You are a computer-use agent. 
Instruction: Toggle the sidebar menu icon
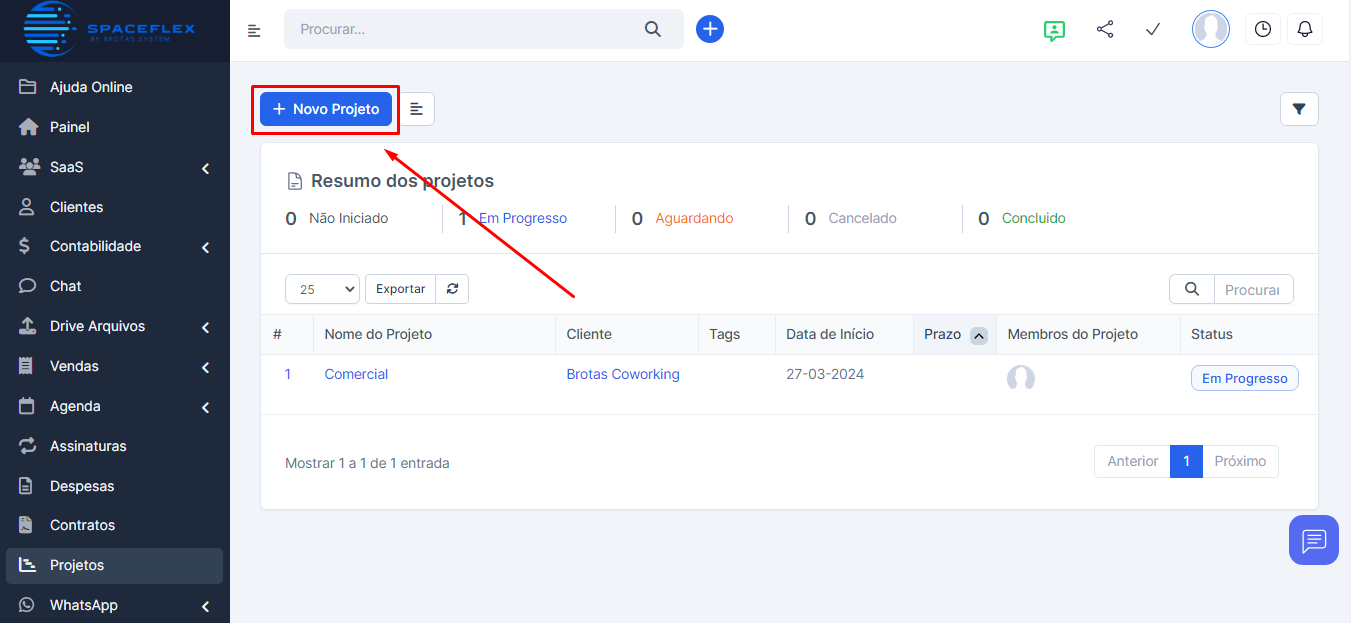coord(254,30)
